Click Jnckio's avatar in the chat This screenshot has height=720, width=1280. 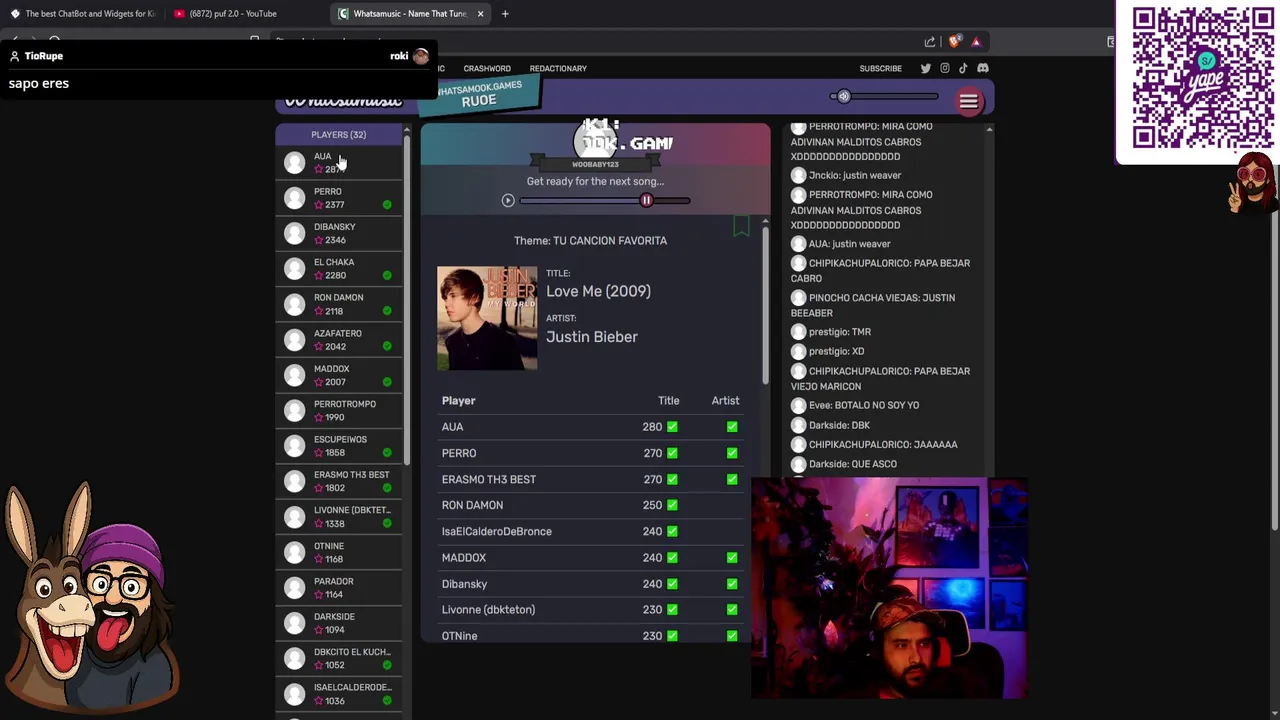coord(798,175)
